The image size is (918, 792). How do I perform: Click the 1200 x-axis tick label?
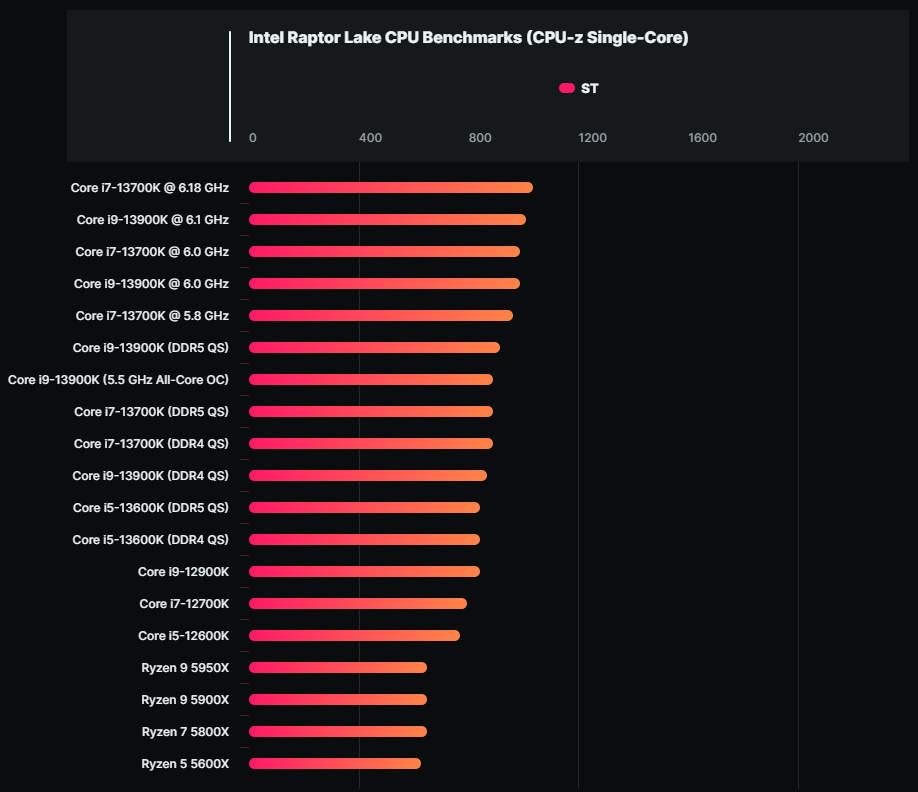pos(593,138)
